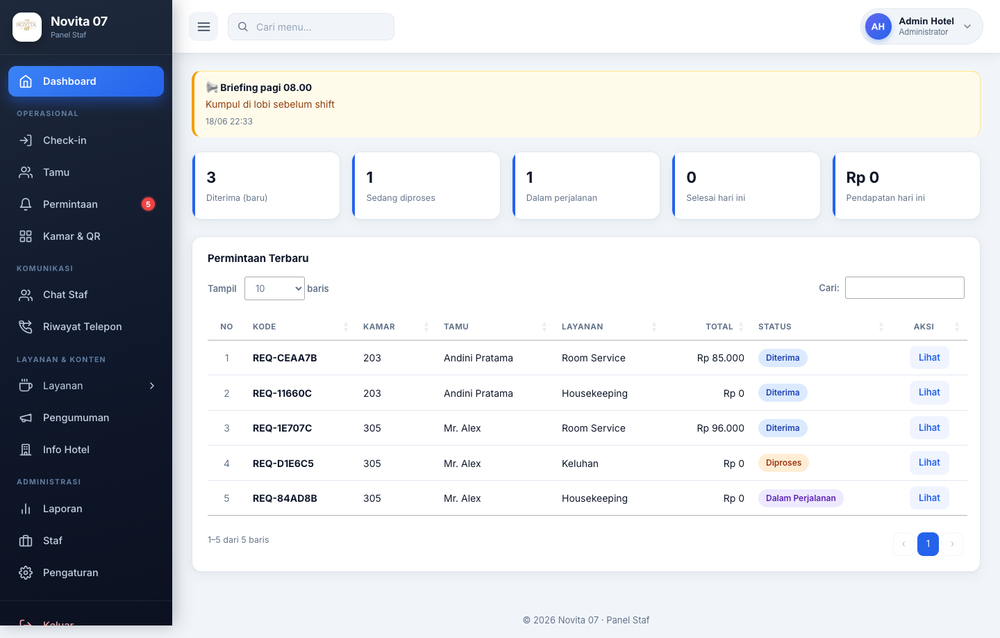Click the table Cari filter input
The image size is (1000, 638).
(x=904, y=288)
